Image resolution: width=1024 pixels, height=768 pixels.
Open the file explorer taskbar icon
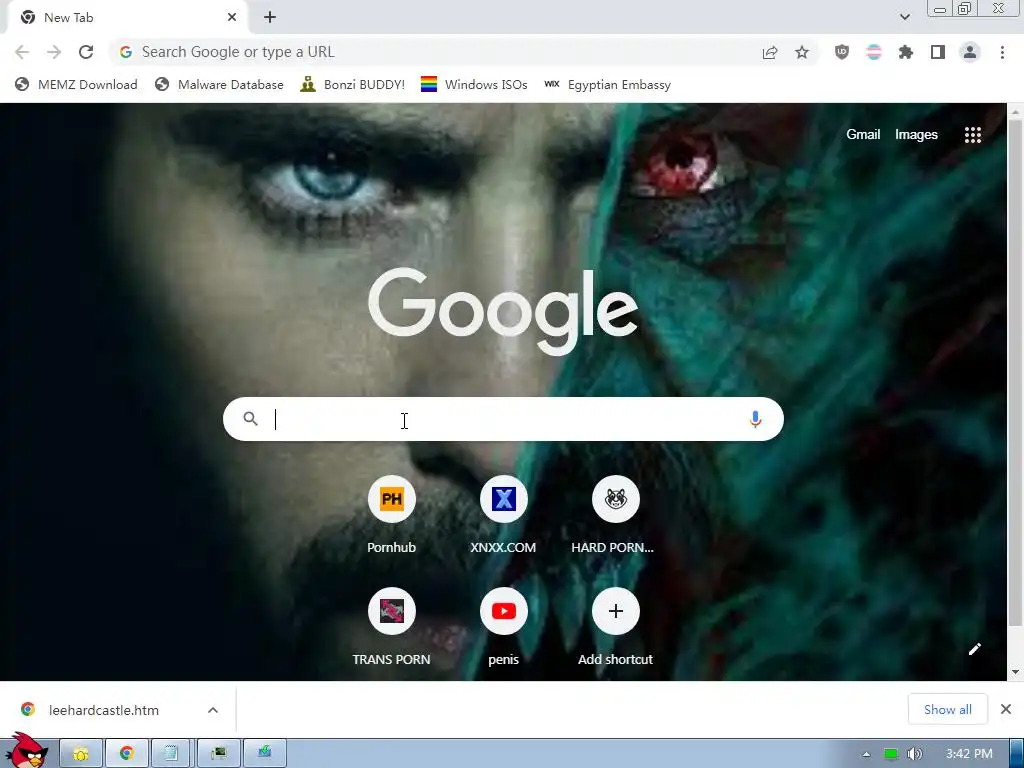81,754
